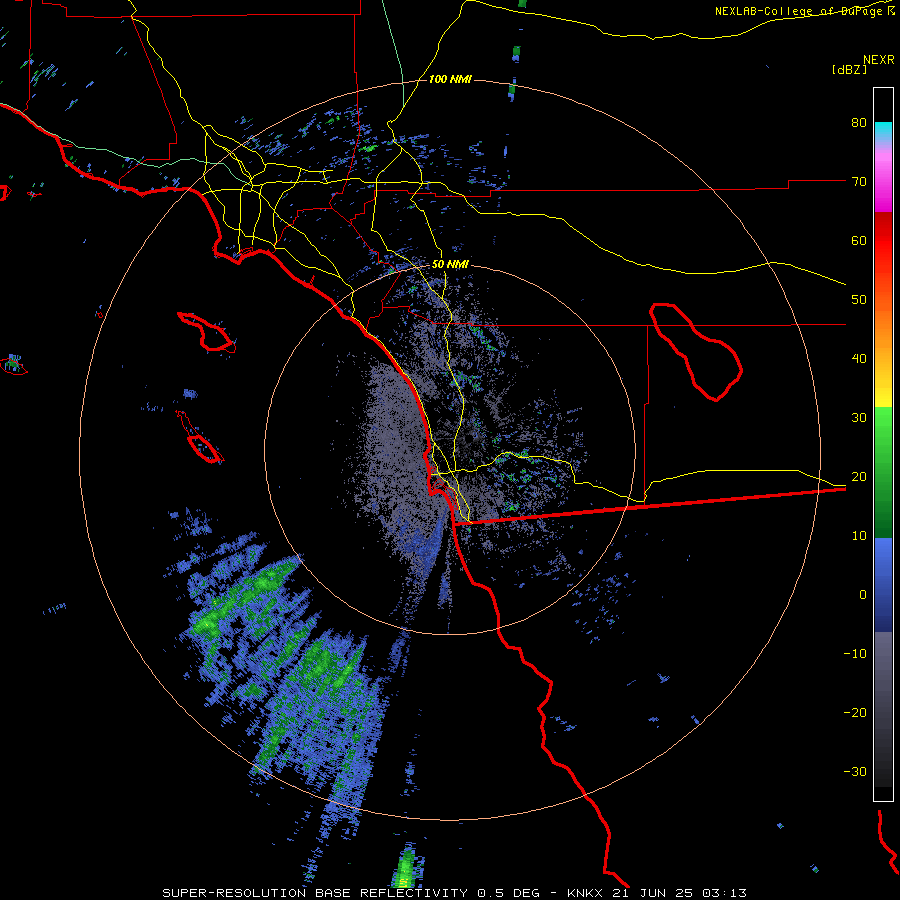Click the 40 value on the color scale

(859, 359)
